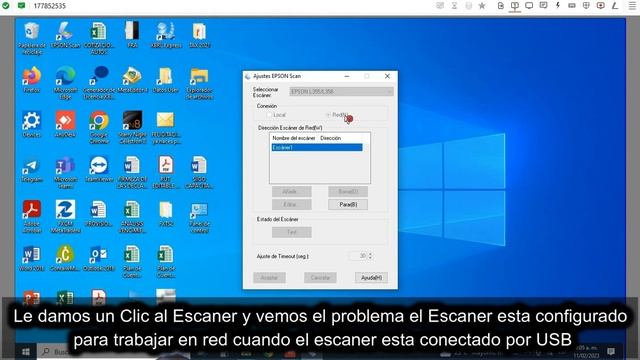Select the AnyDesk desktop shortcut
The height and width of the screenshot is (360, 640).
click(65, 124)
